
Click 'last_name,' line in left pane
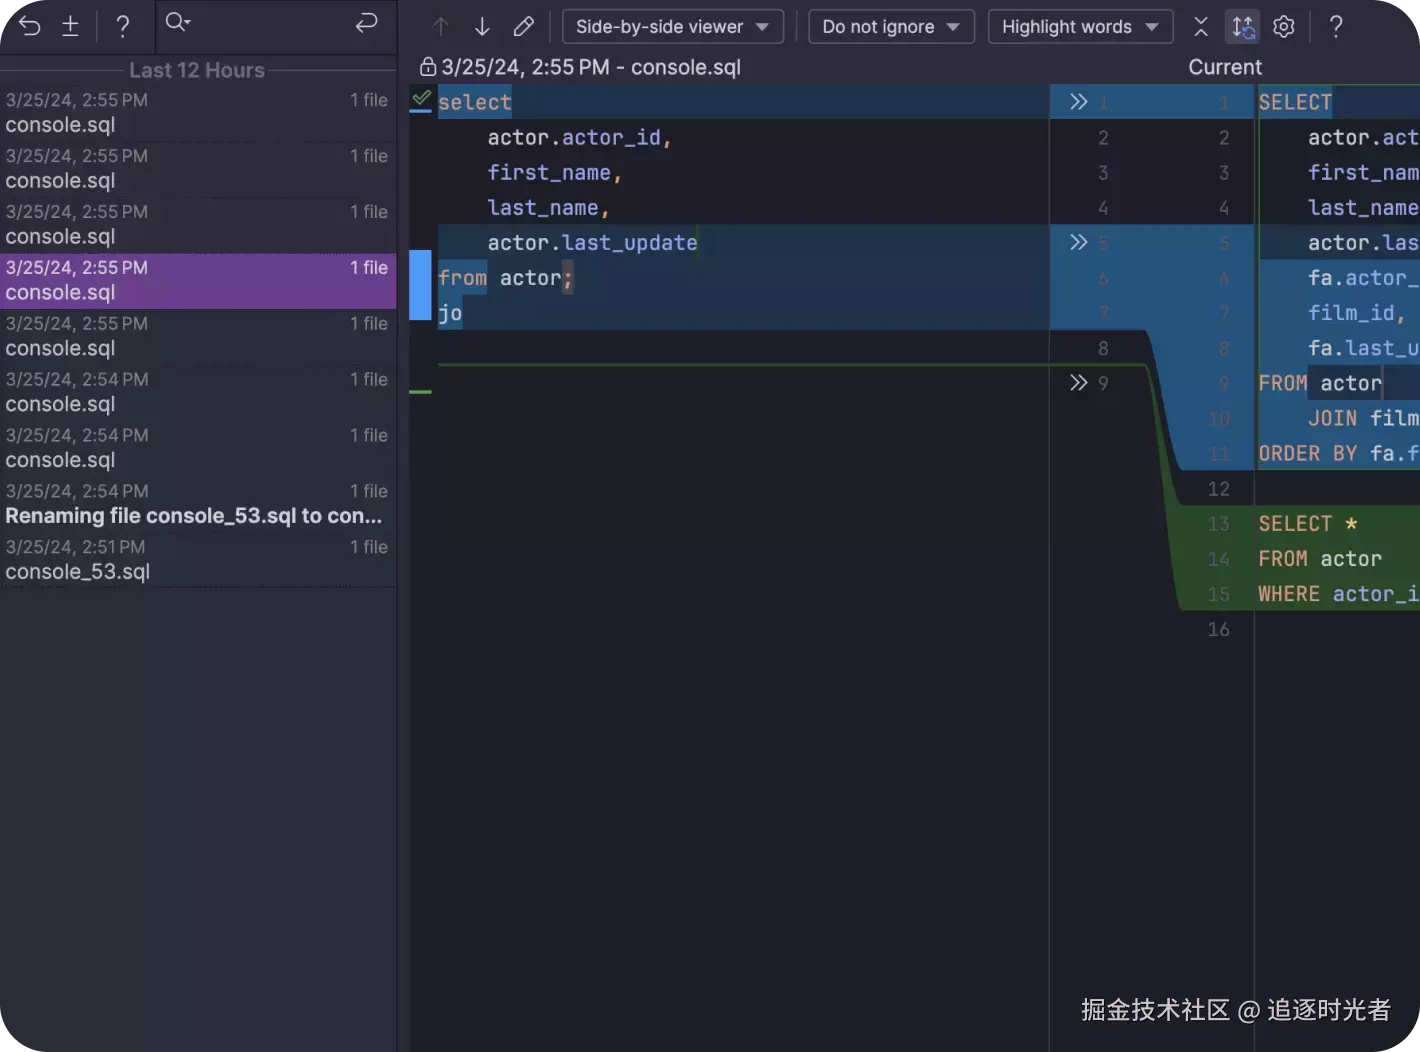(548, 207)
